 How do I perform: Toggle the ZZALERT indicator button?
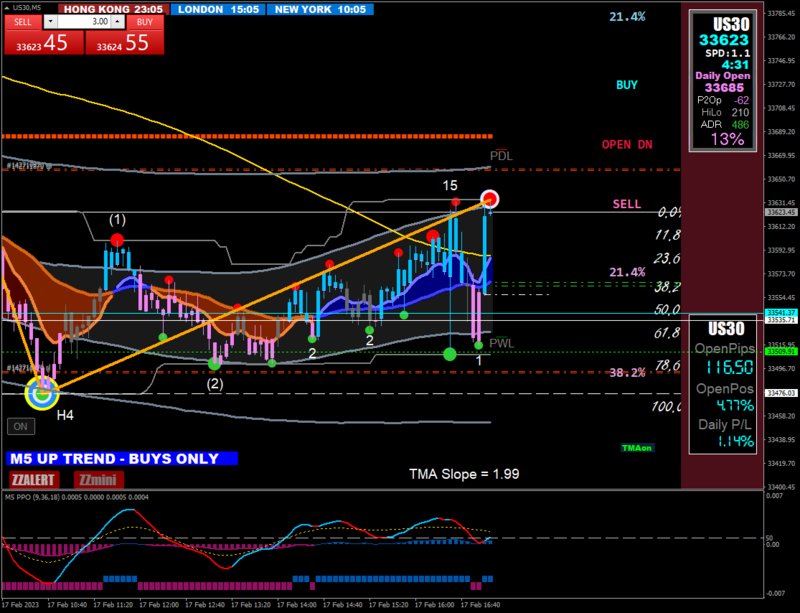tap(34, 480)
